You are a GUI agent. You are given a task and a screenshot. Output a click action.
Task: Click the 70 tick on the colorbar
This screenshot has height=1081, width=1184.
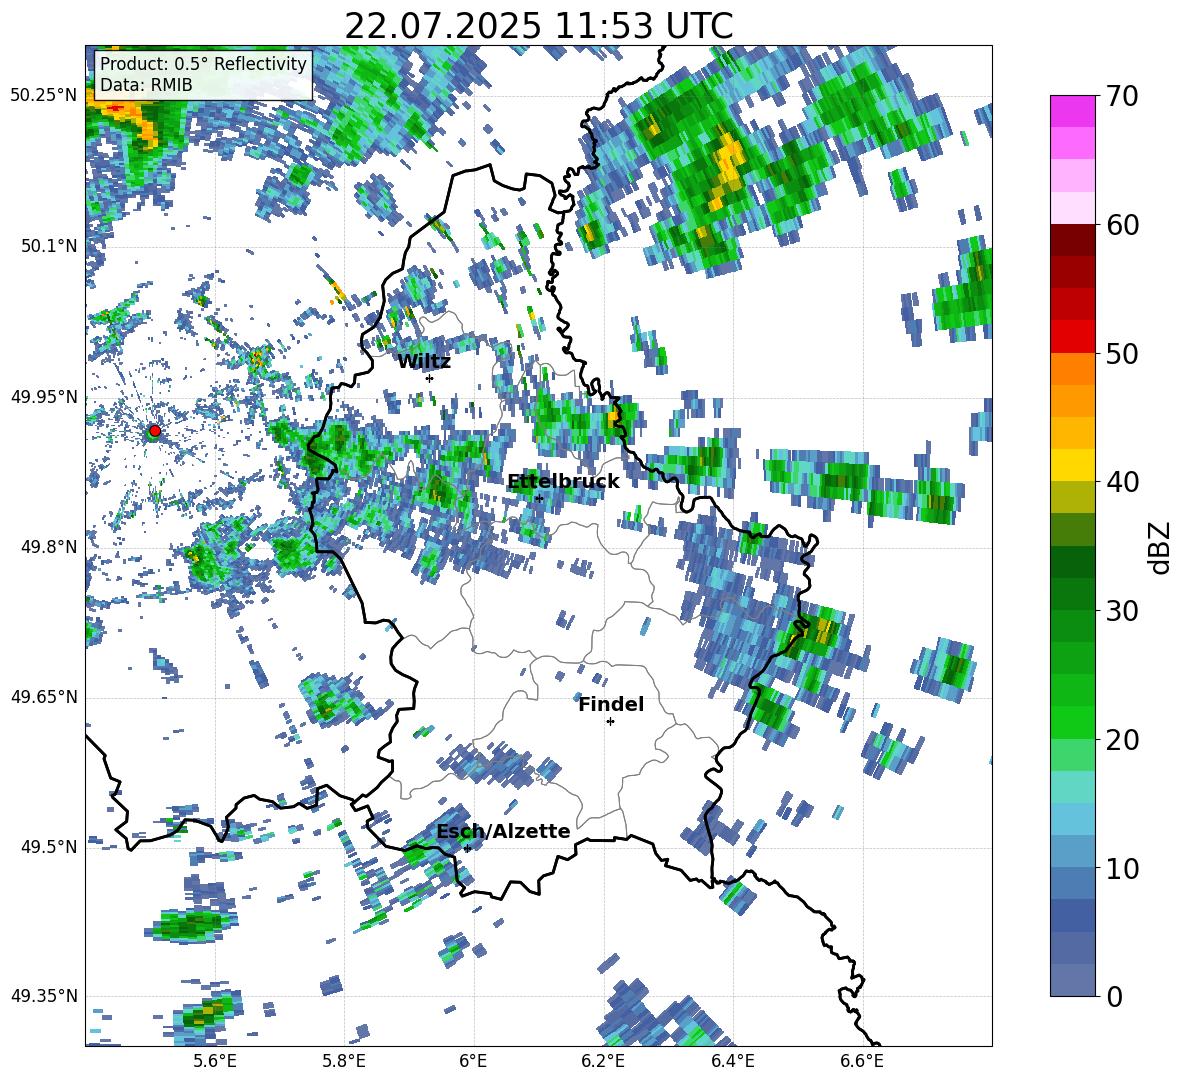pyautogui.click(x=1121, y=97)
